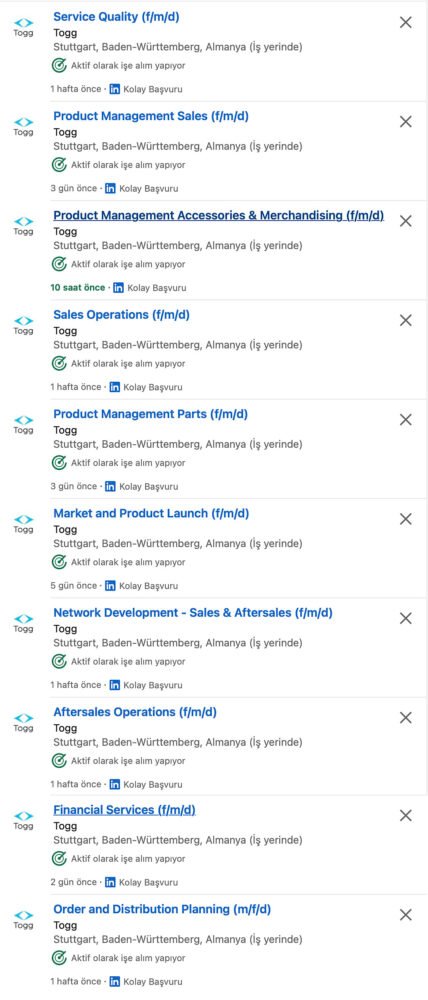Click Togg logo beside Market and Product Launch
The image size is (428, 1000).
click(24, 524)
